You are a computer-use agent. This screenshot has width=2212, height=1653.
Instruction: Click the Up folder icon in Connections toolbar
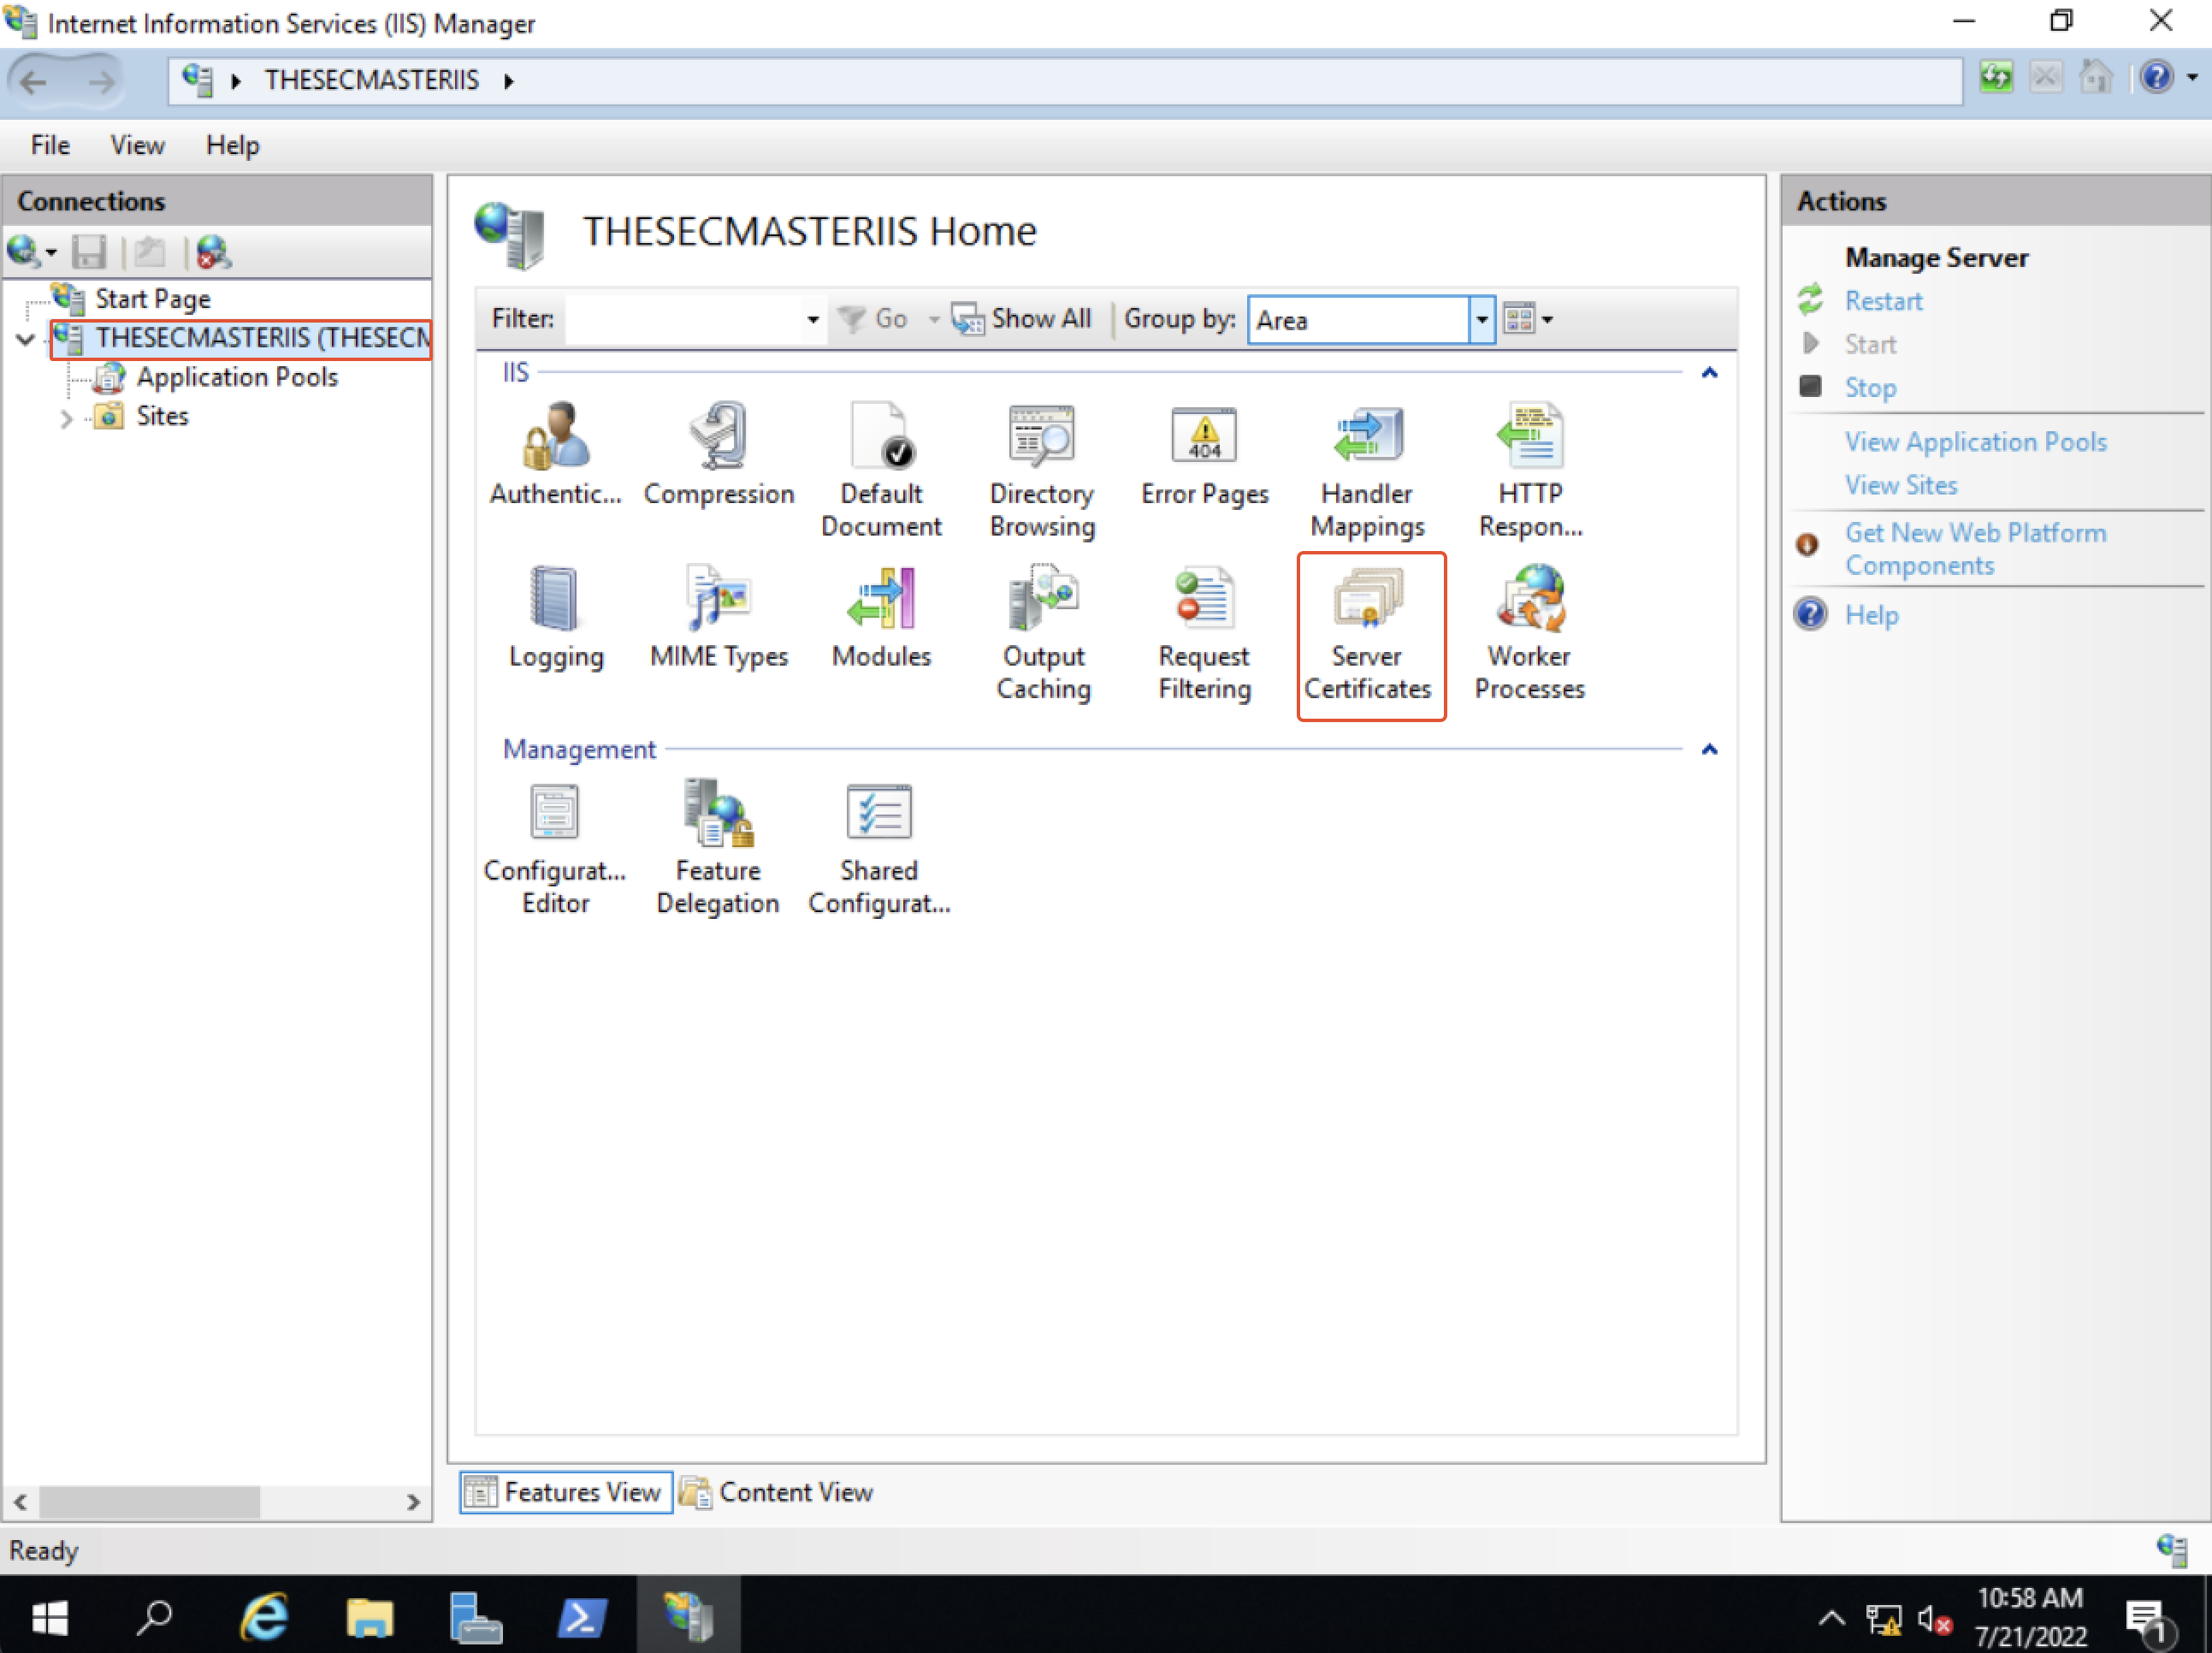pos(149,252)
